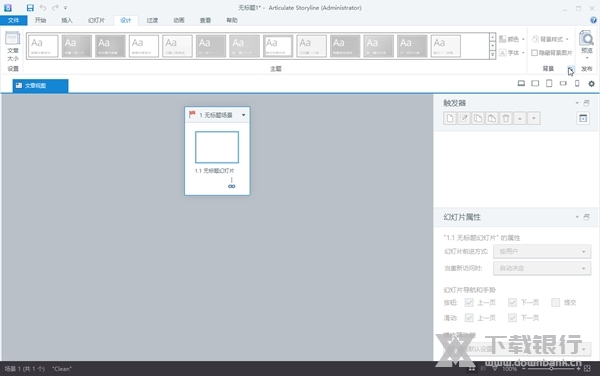Toggle the swipe row (滑动) 上一页 checkbox
Screen dimensions: 600x376
click(469, 318)
